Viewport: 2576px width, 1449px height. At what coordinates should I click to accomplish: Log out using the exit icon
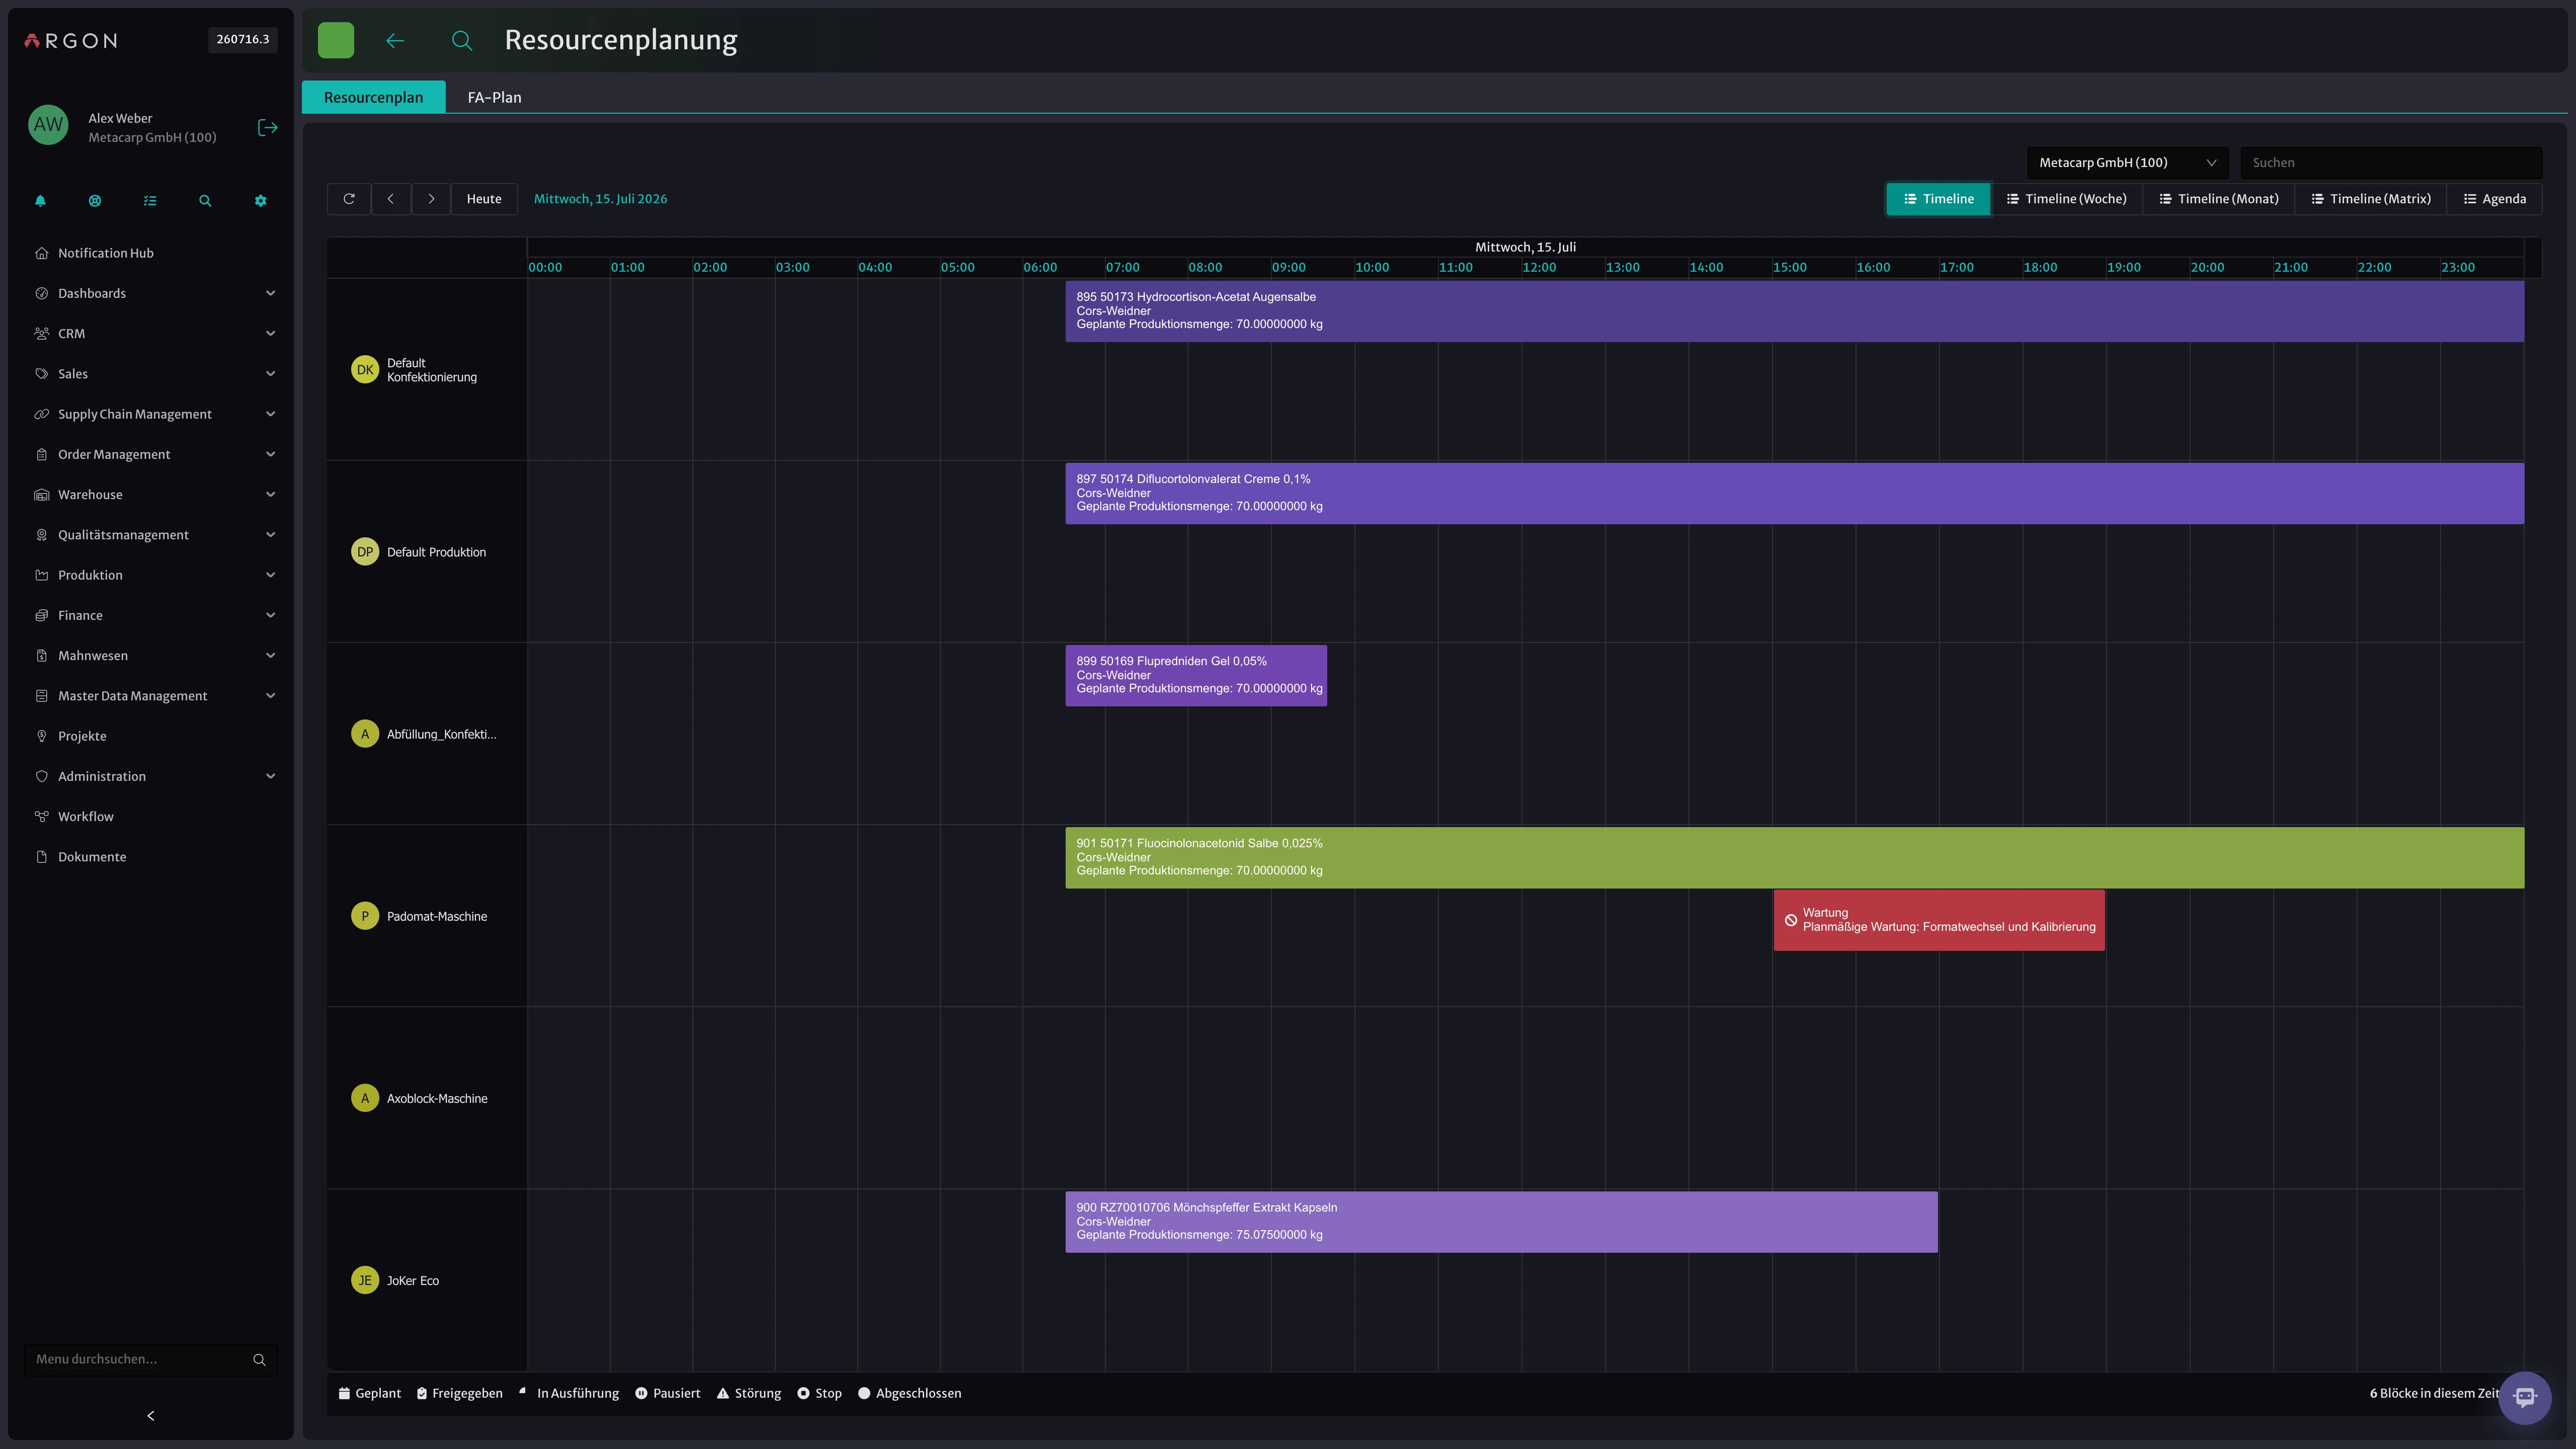(x=267, y=127)
